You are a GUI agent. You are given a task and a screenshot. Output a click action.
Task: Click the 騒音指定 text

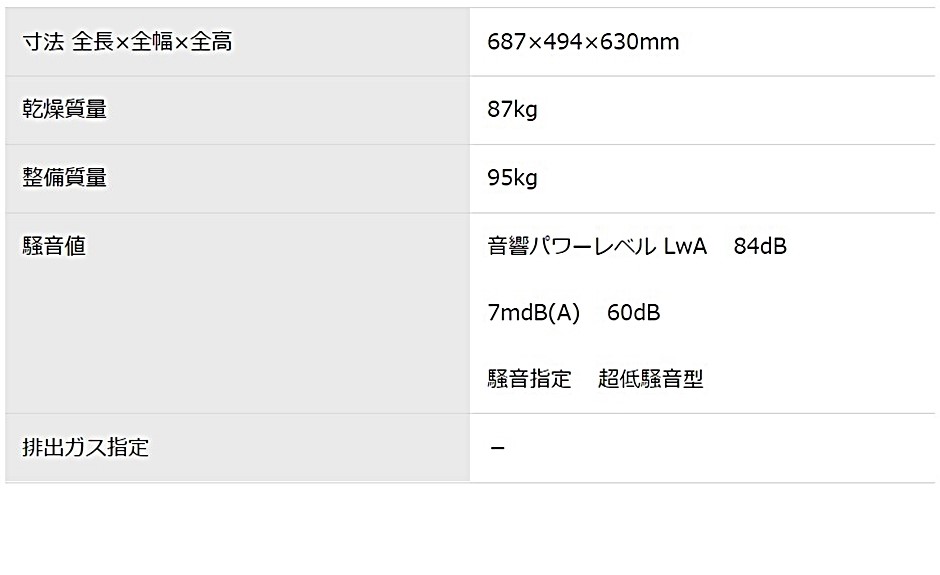click(529, 379)
